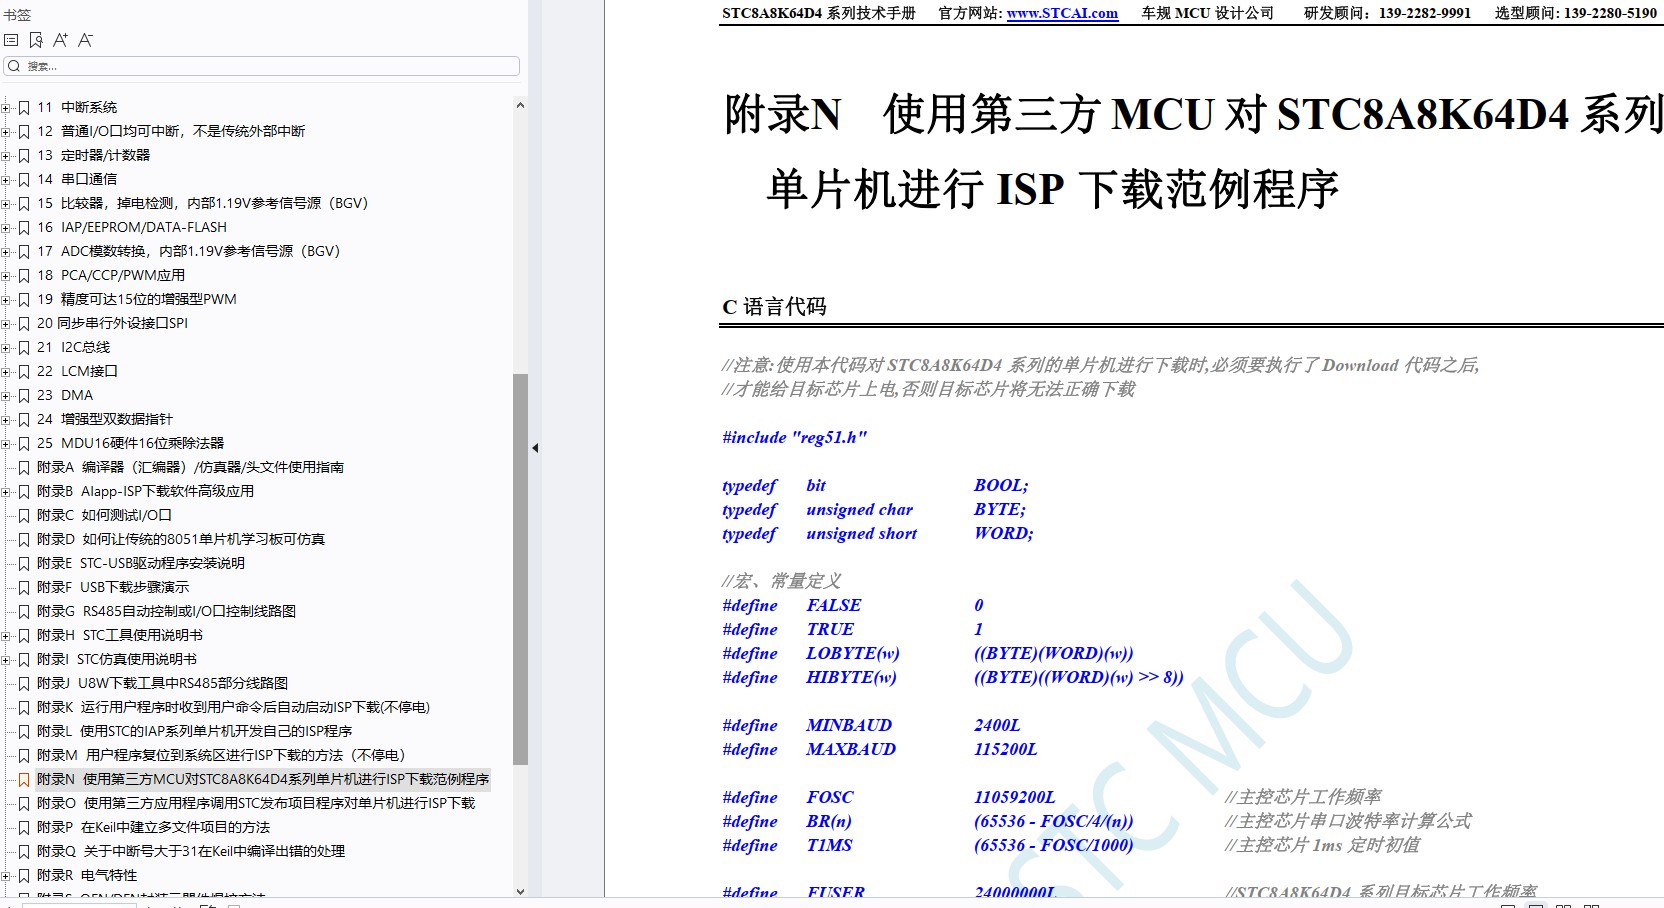
Task: Expand the '23 DMA' bookmark node
Action: coord(6,395)
